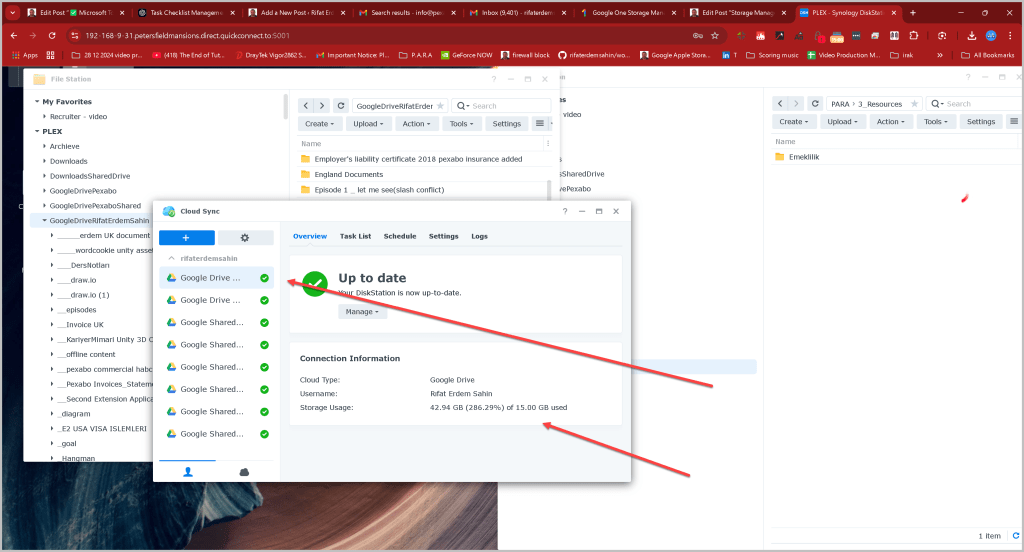Image resolution: width=1024 pixels, height=552 pixels.
Task: Click Settings button in the PARA window toolbar
Action: tap(981, 122)
